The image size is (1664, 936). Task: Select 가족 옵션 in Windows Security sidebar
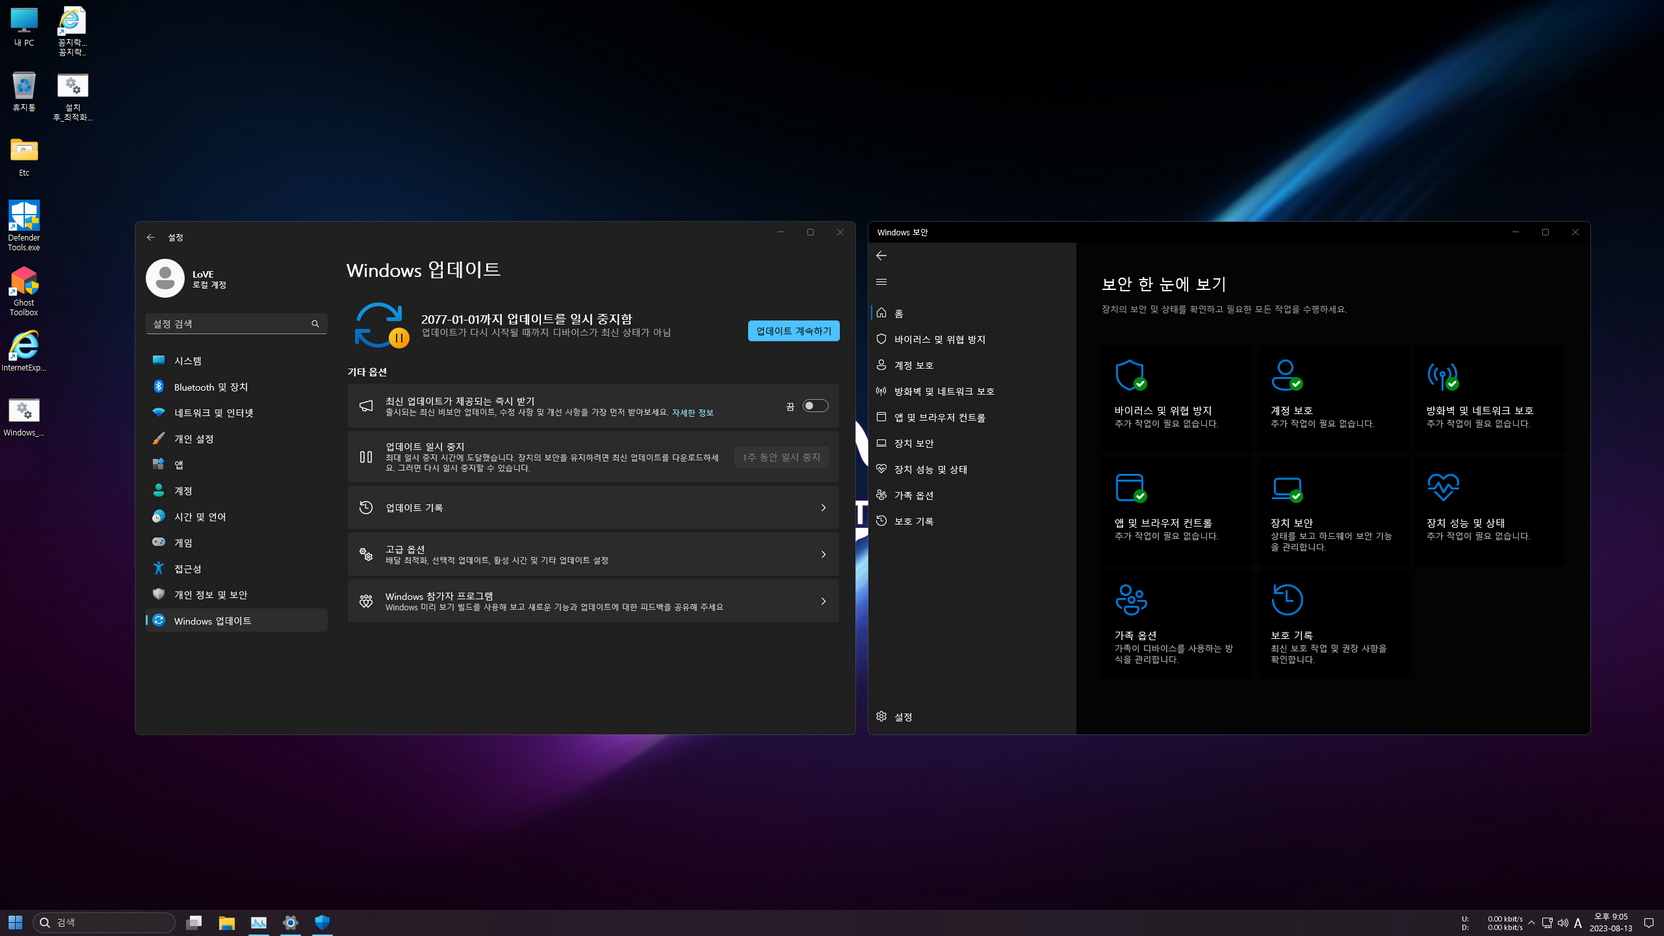972,495
